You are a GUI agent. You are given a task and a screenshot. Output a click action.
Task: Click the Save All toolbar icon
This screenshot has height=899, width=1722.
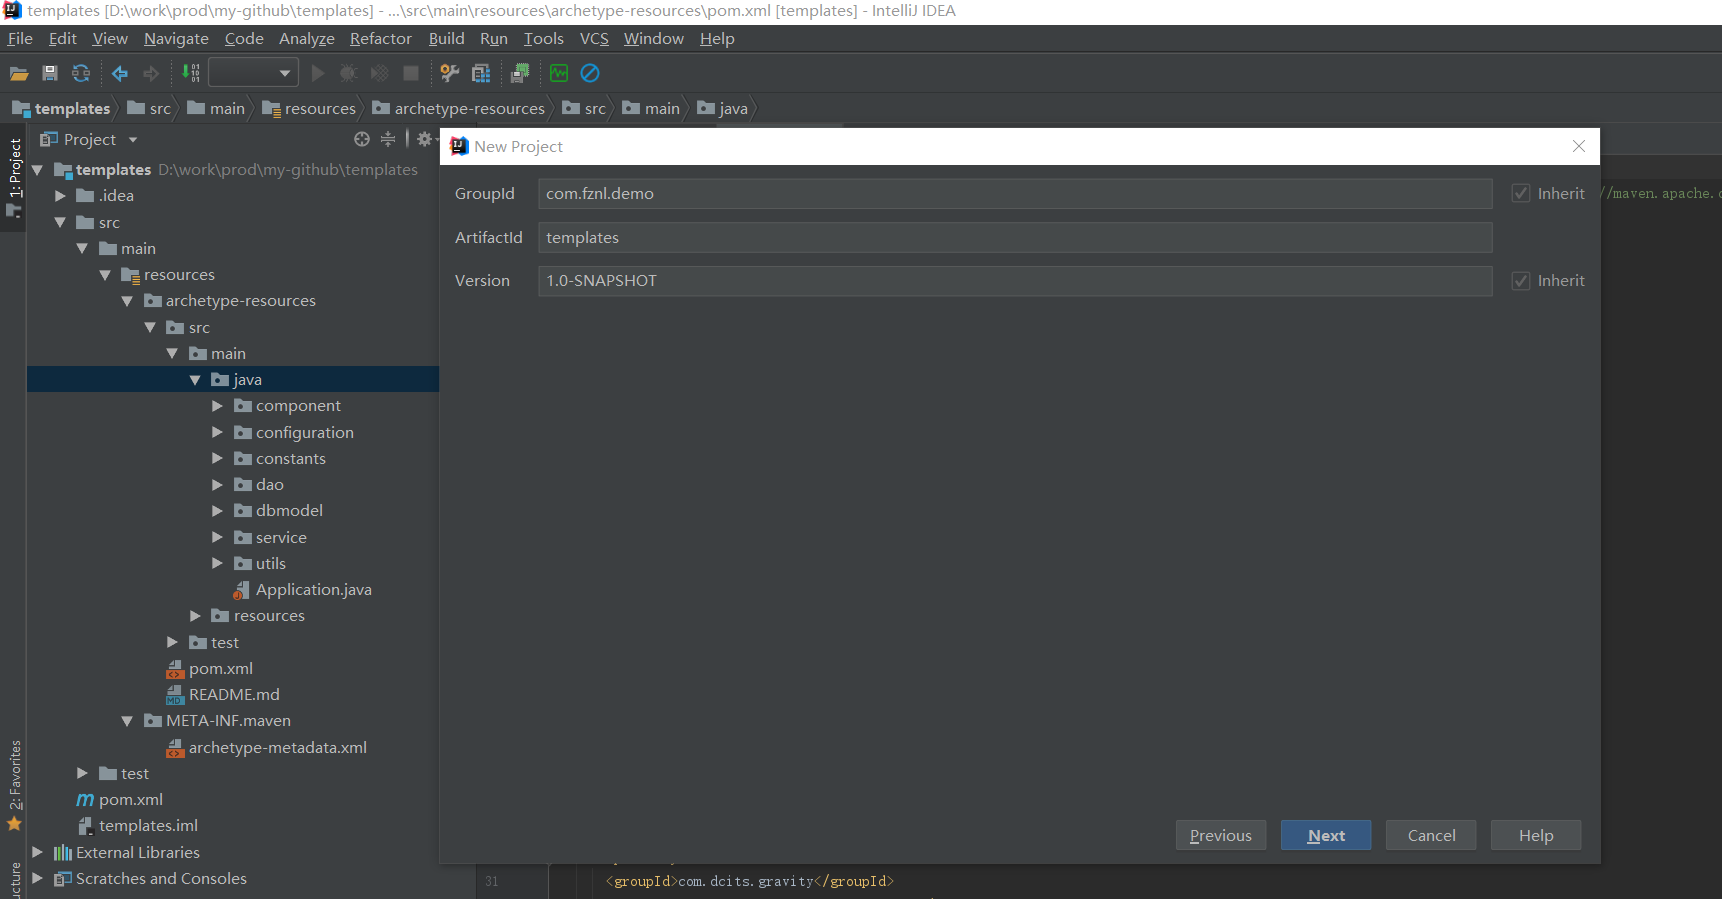point(50,73)
